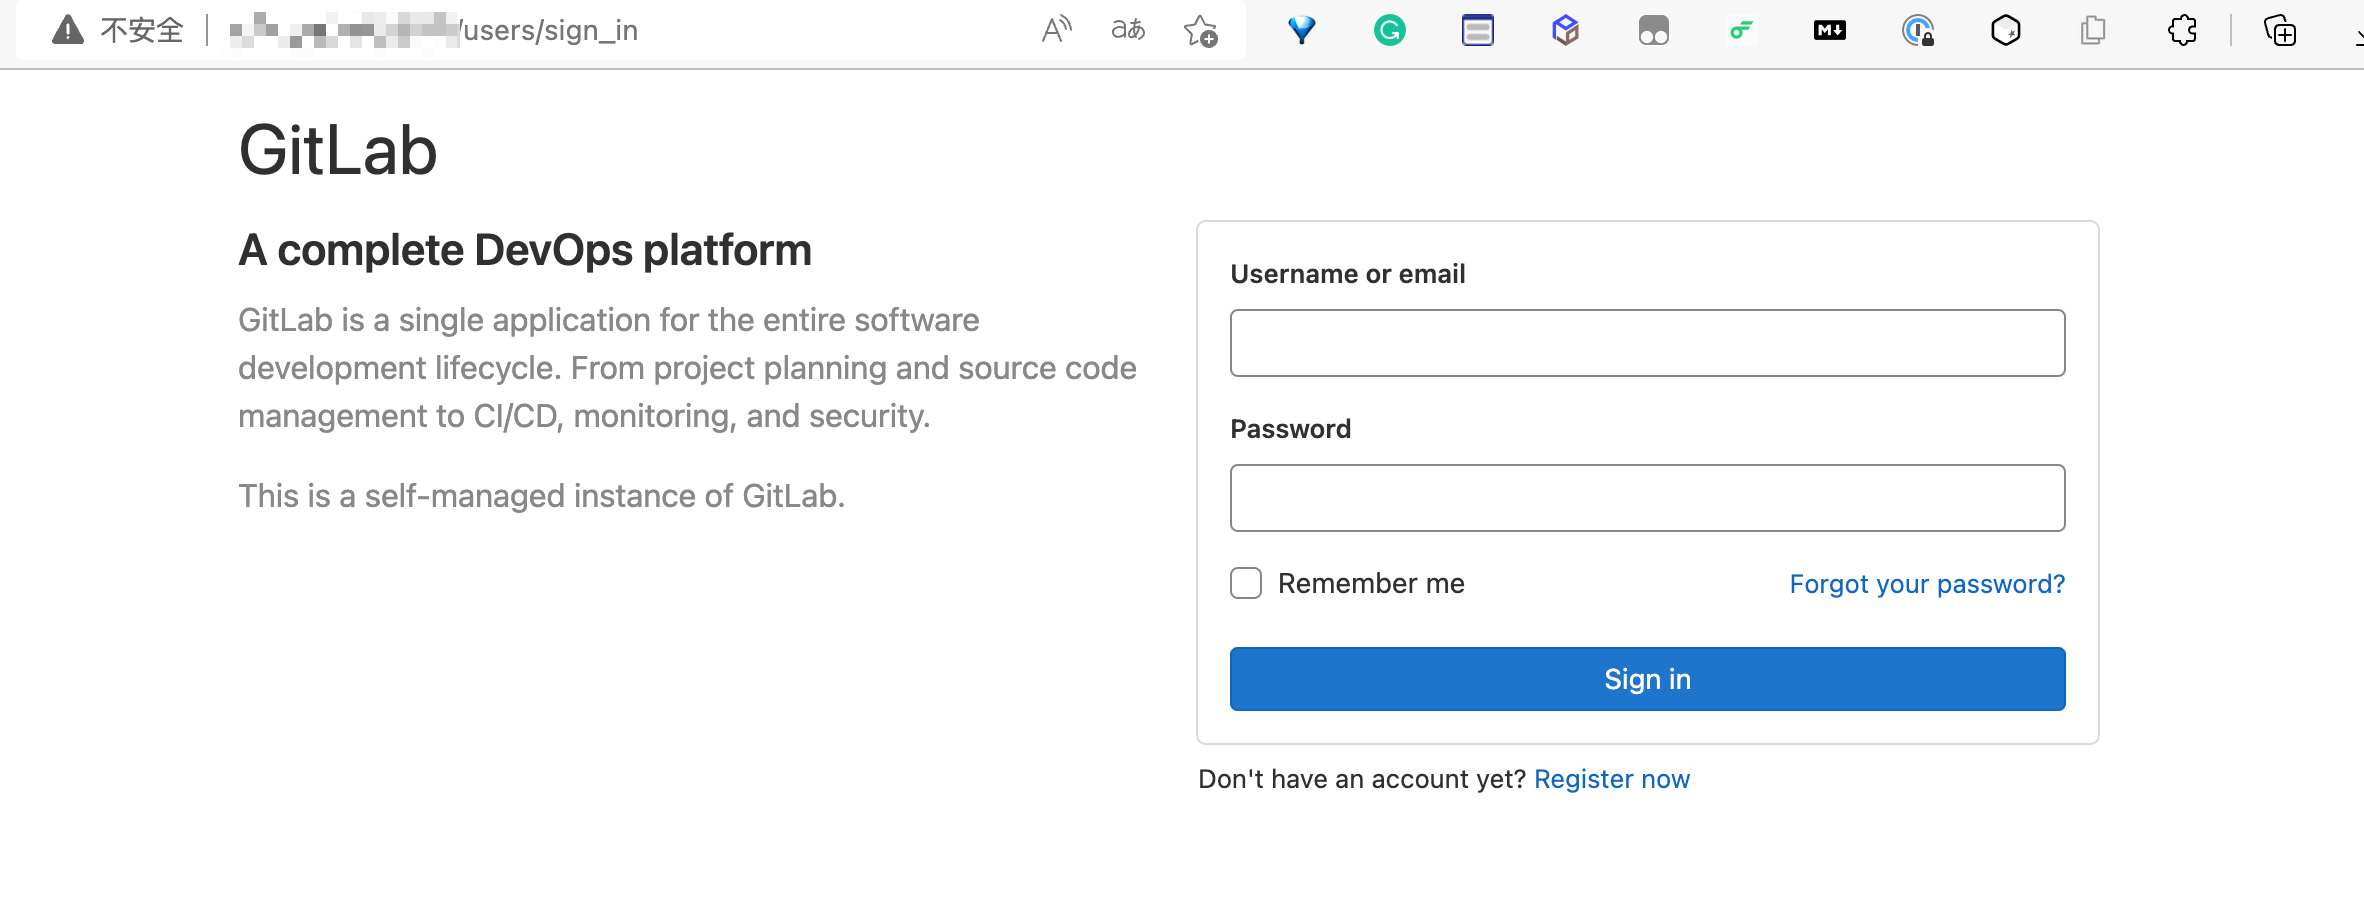Focus the Username or email field
The image size is (2364, 900).
pos(1647,343)
